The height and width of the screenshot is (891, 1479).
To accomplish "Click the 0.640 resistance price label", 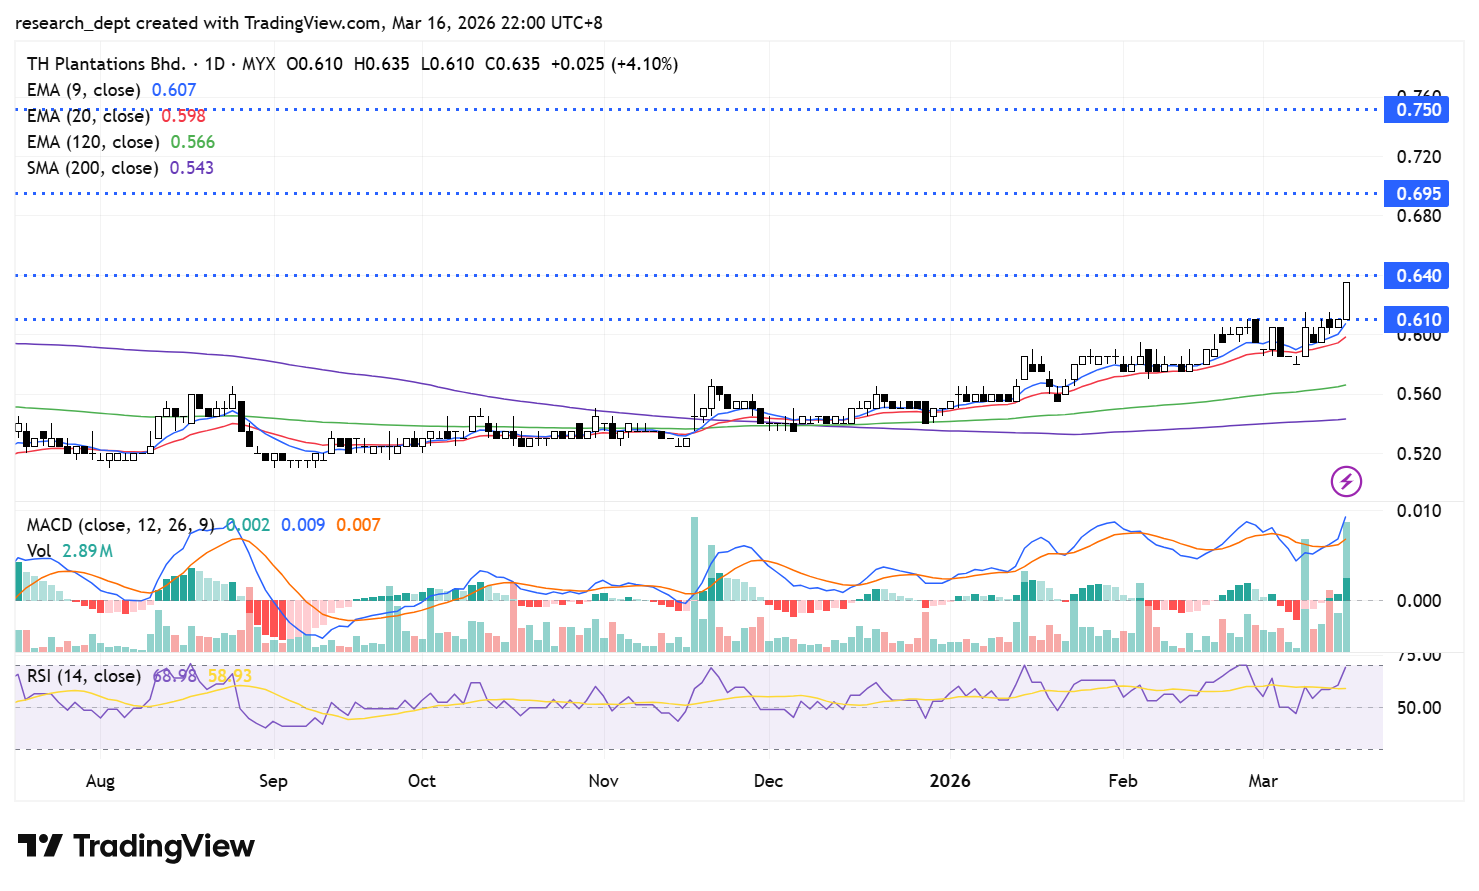I will (x=1418, y=276).
